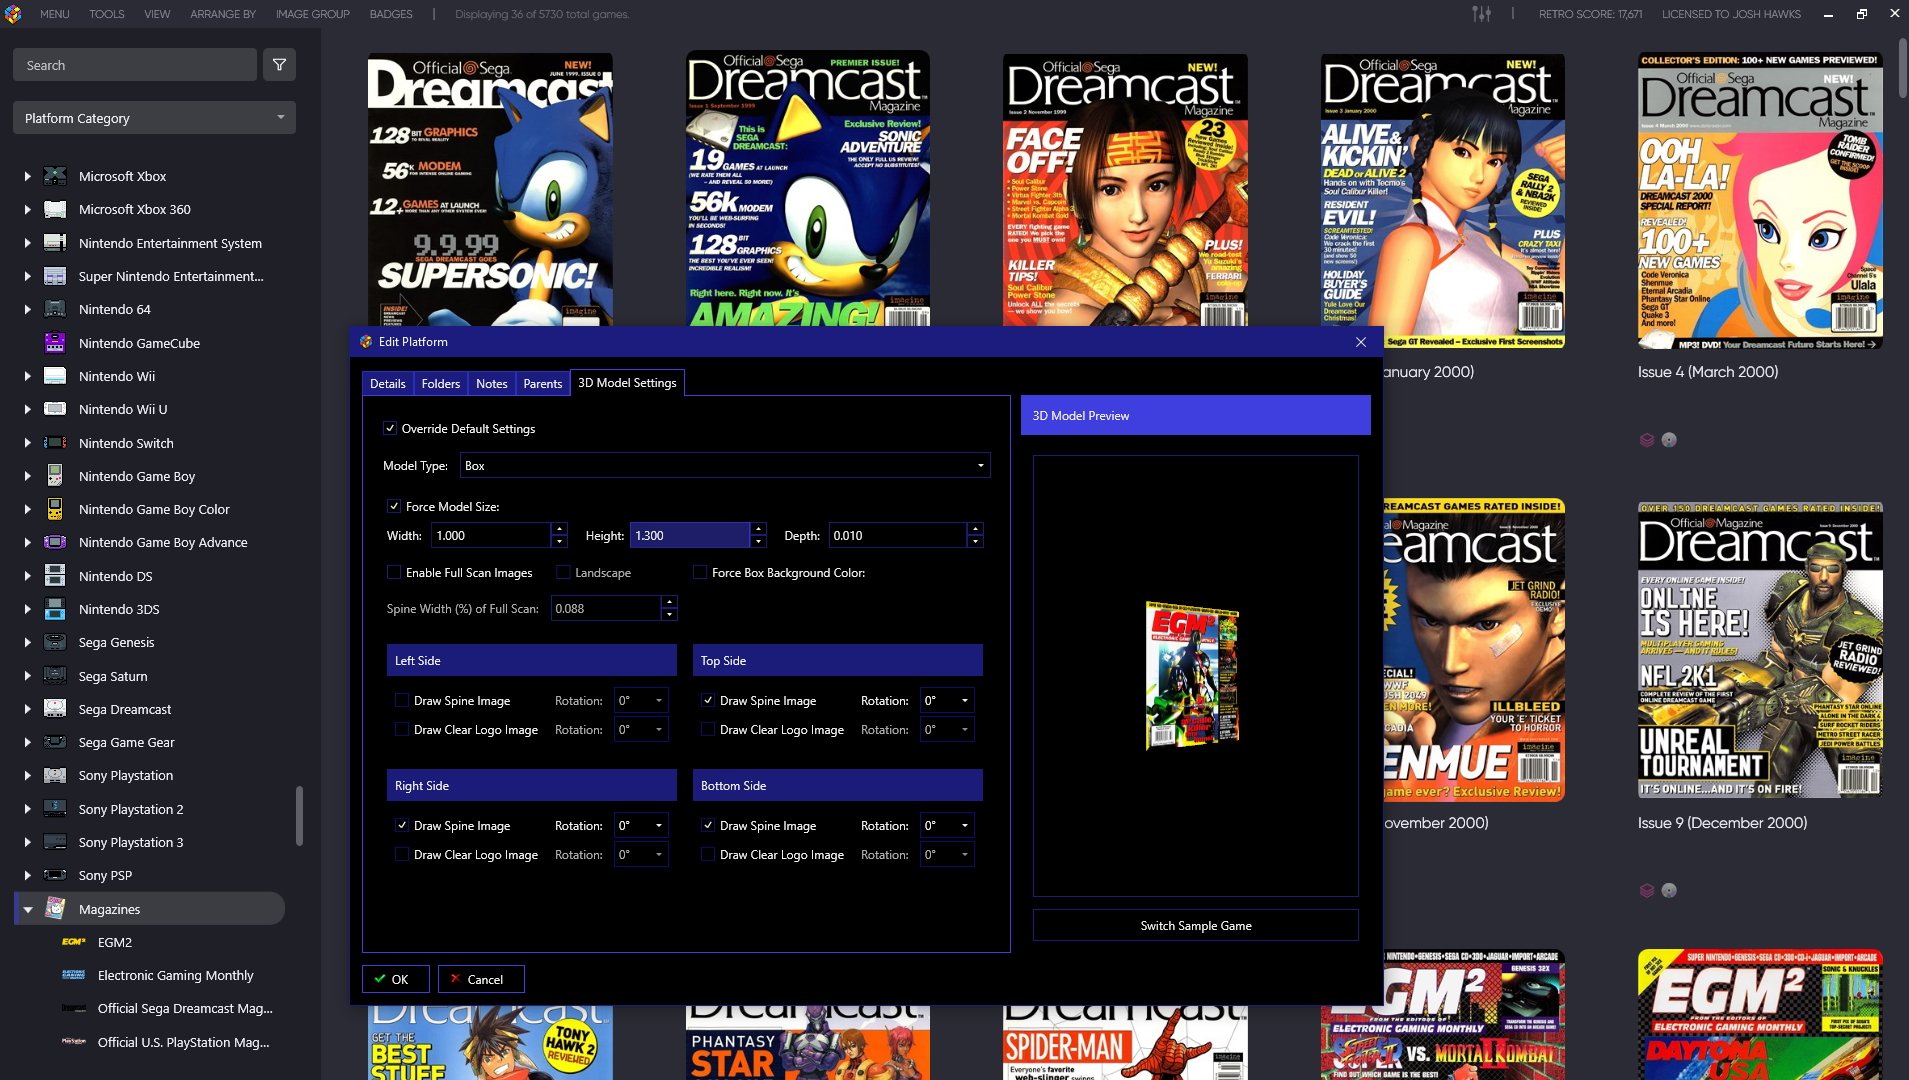Open Bottom Side spine Rotation dropdown

tap(946, 825)
